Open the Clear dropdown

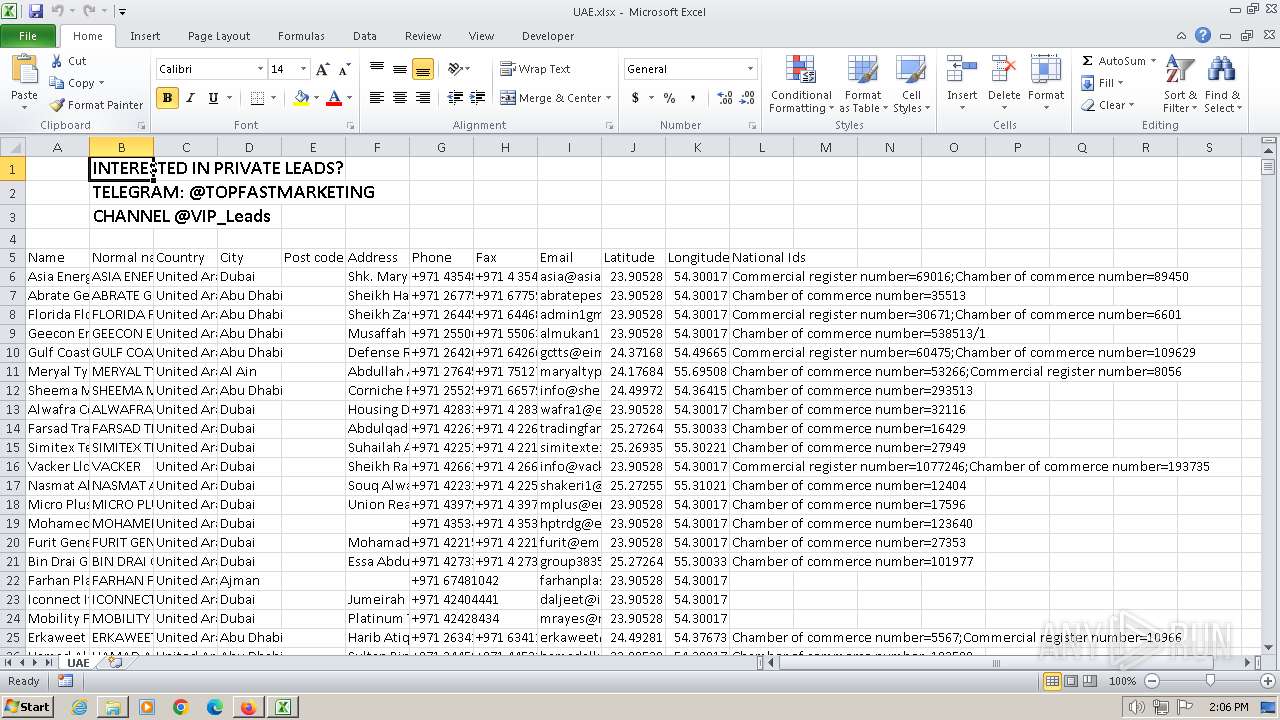point(1107,105)
